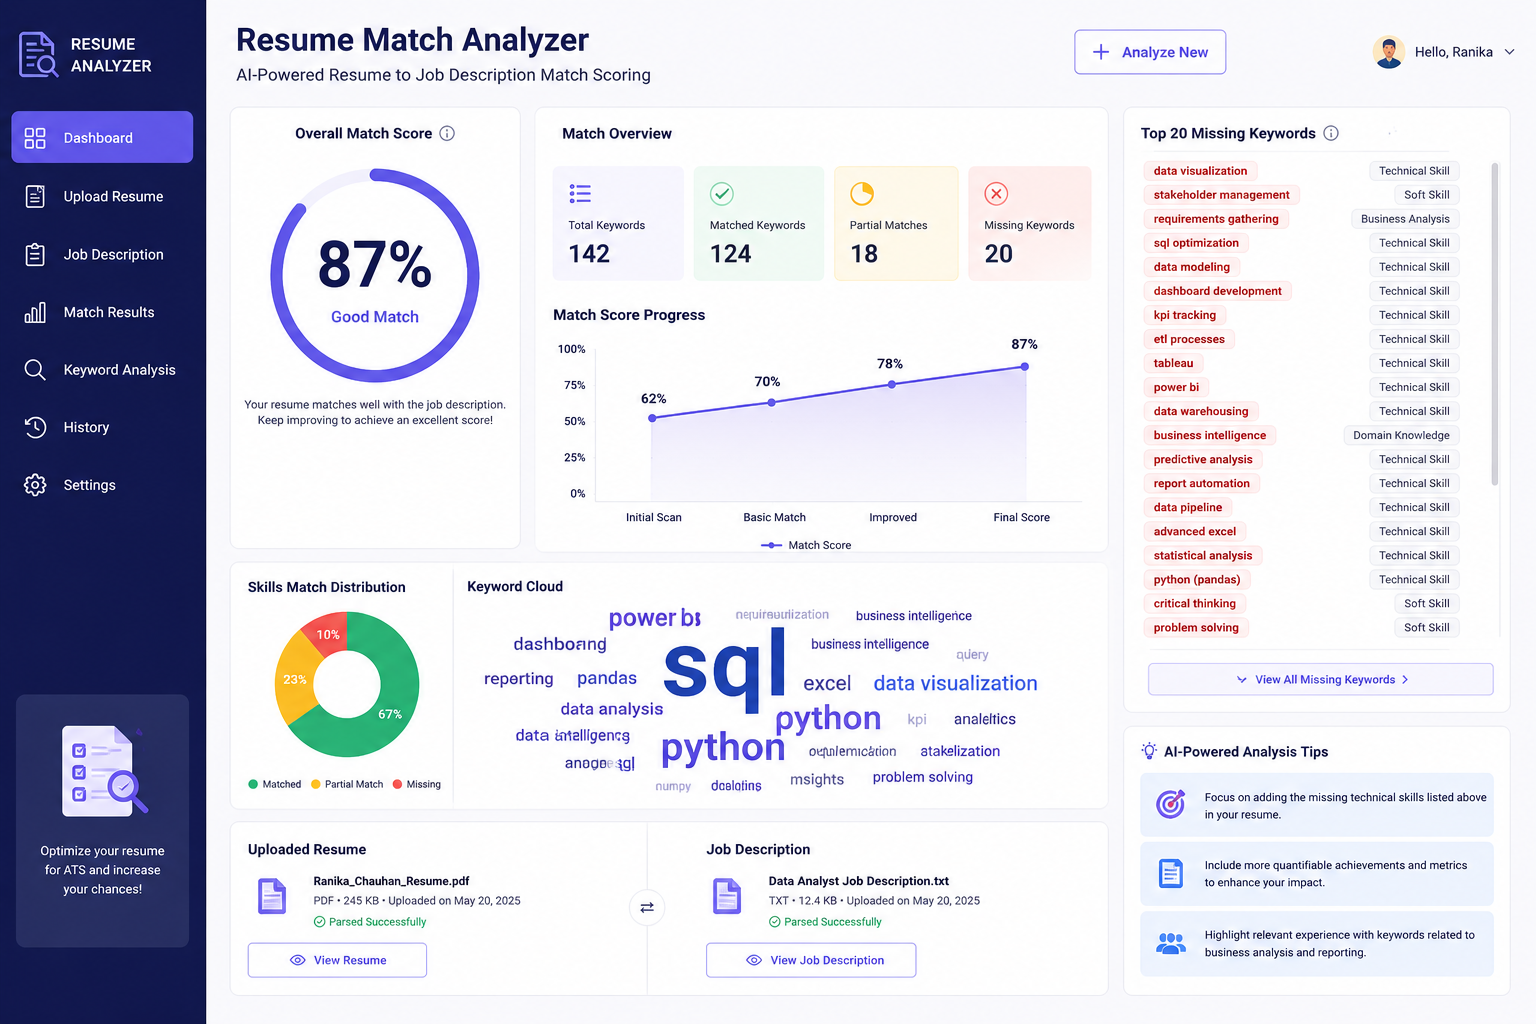Click the power bi missing keyword tag
1536x1024 pixels.
pyautogui.click(x=1176, y=387)
